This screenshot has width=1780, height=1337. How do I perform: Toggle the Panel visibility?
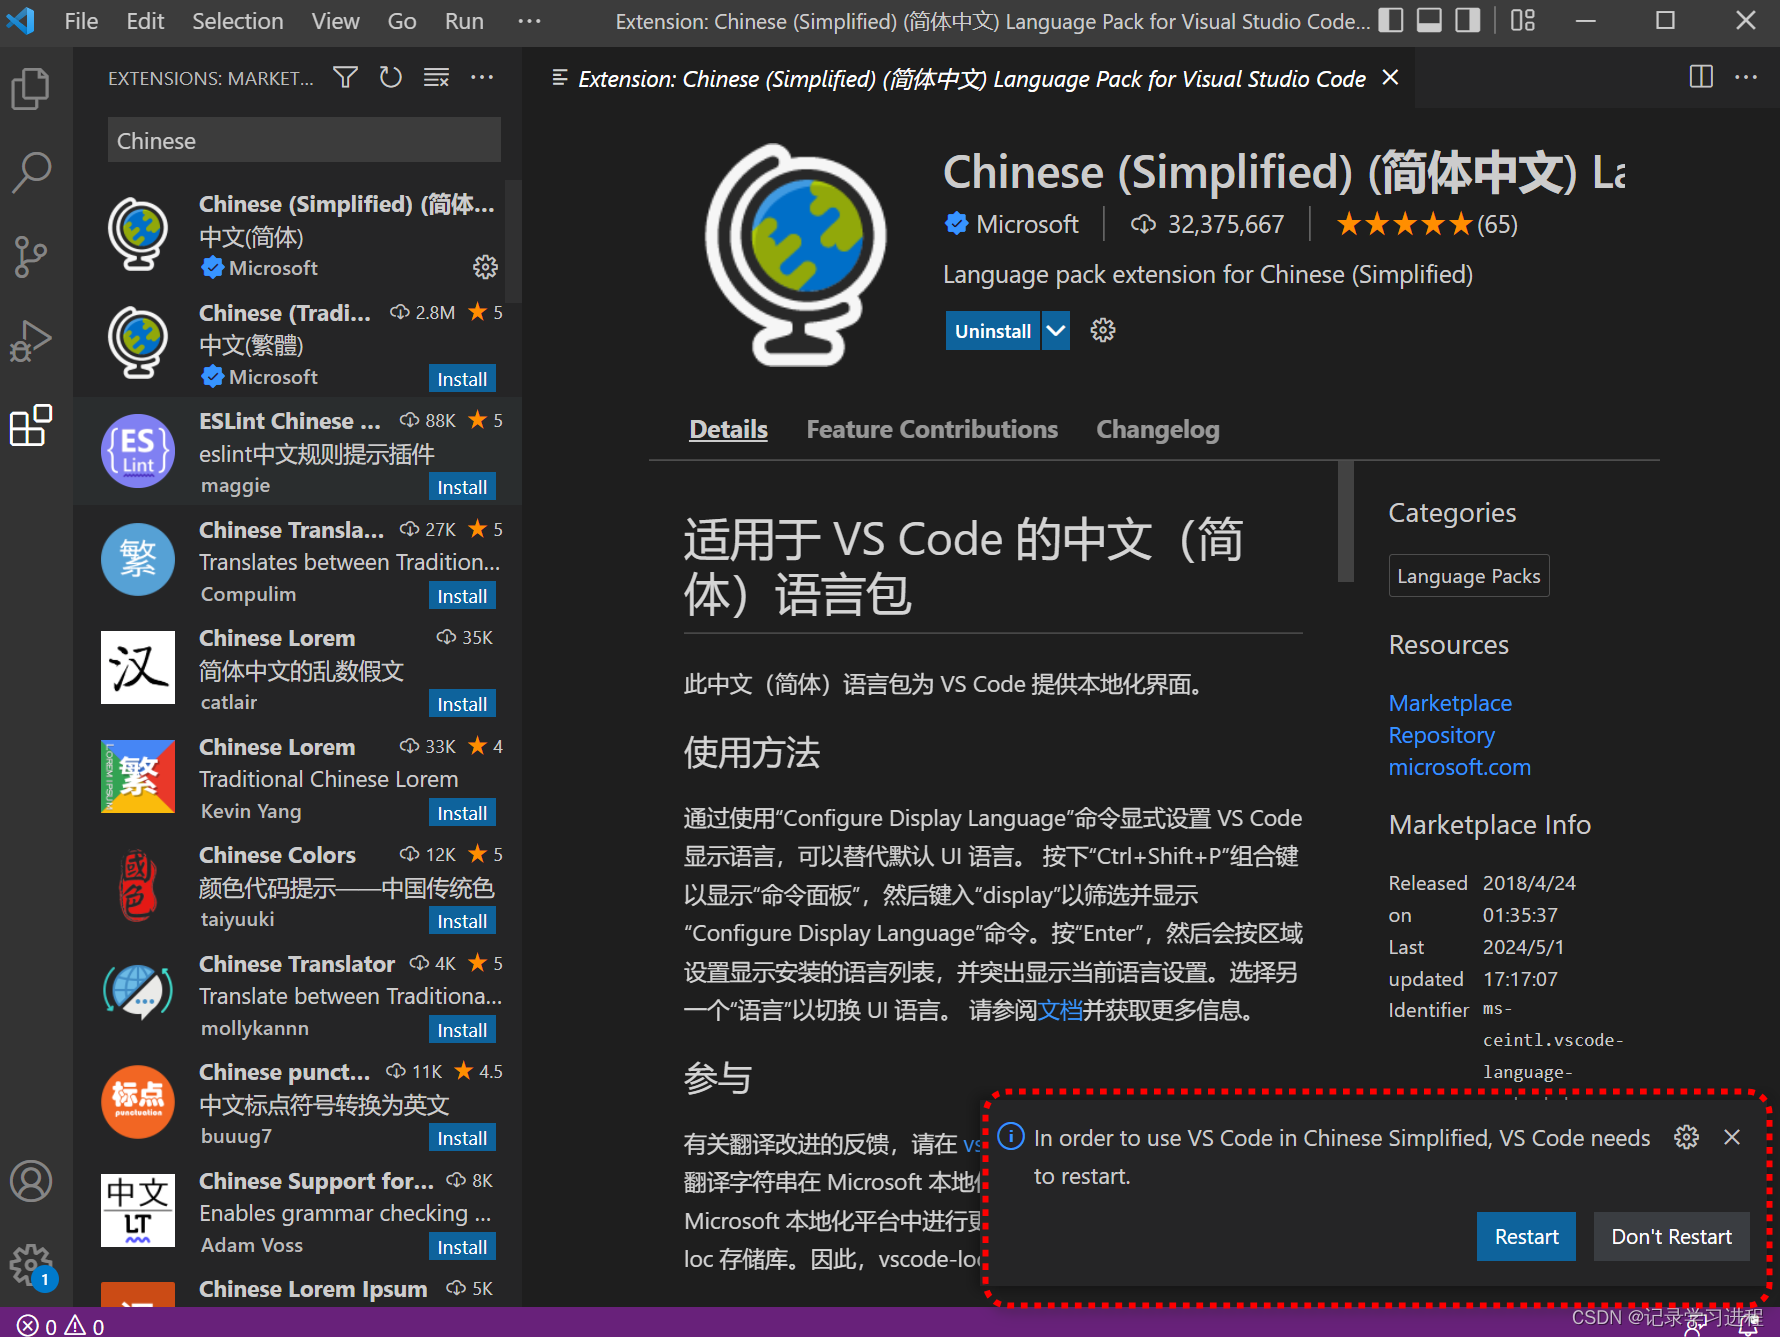coord(1429,20)
